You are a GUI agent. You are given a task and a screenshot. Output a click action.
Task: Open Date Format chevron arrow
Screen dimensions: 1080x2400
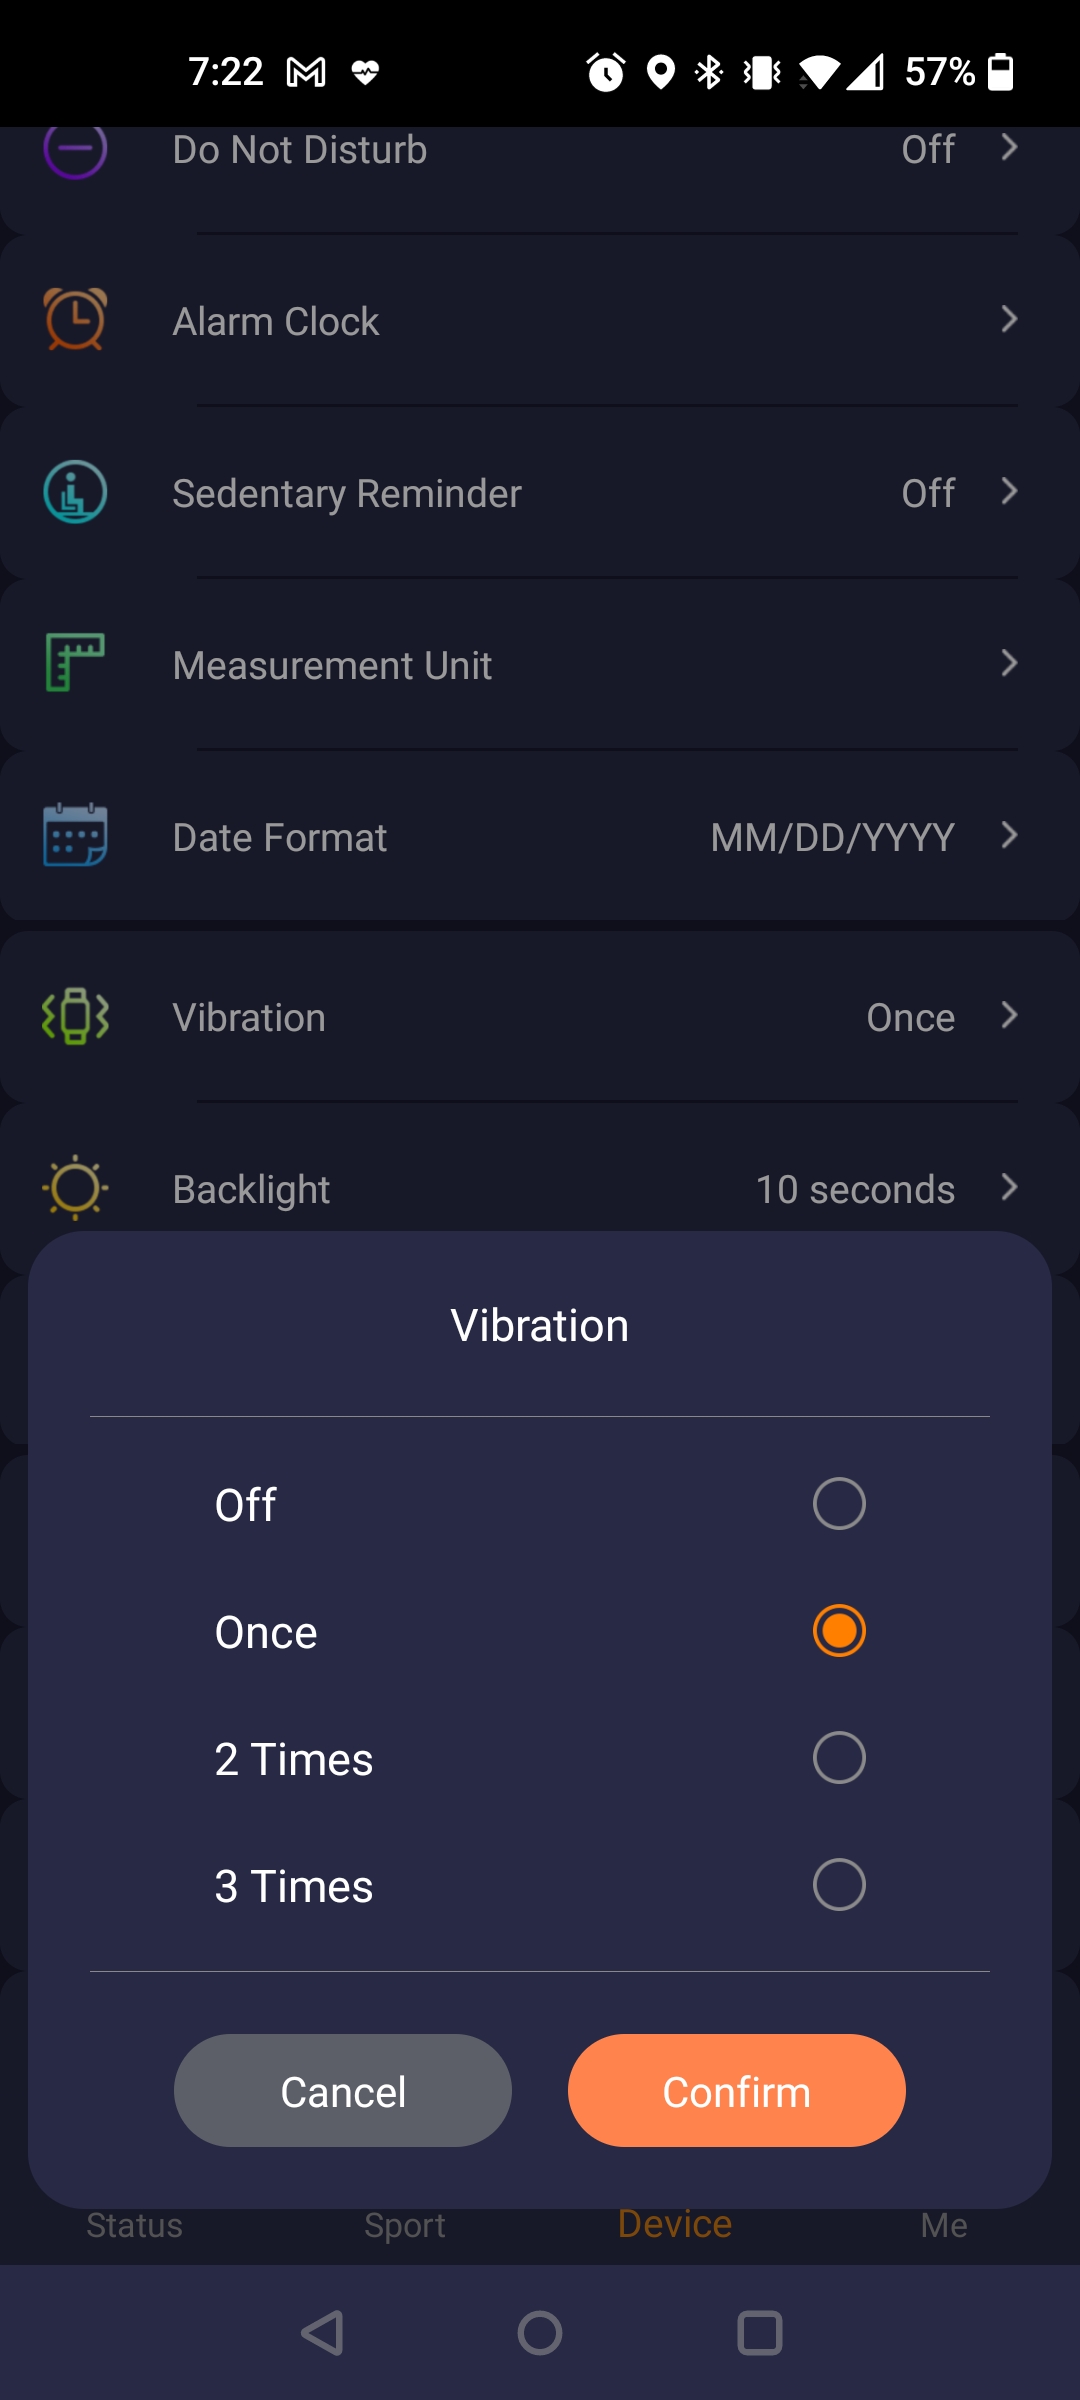1009,836
